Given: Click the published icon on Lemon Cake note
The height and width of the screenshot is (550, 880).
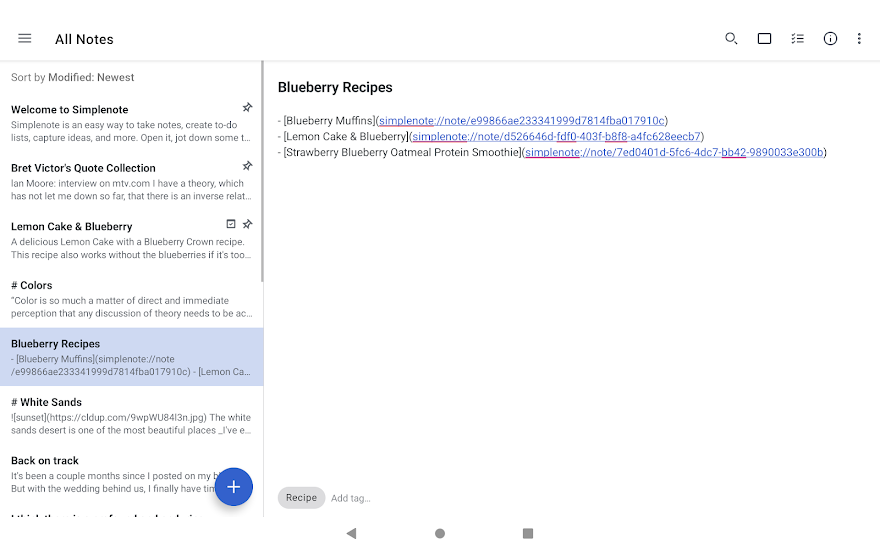Looking at the screenshot, I should pyautogui.click(x=231, y=224).
